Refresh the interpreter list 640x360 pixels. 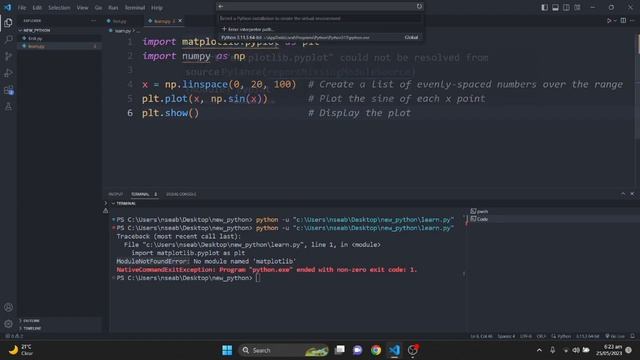(419, 7)
